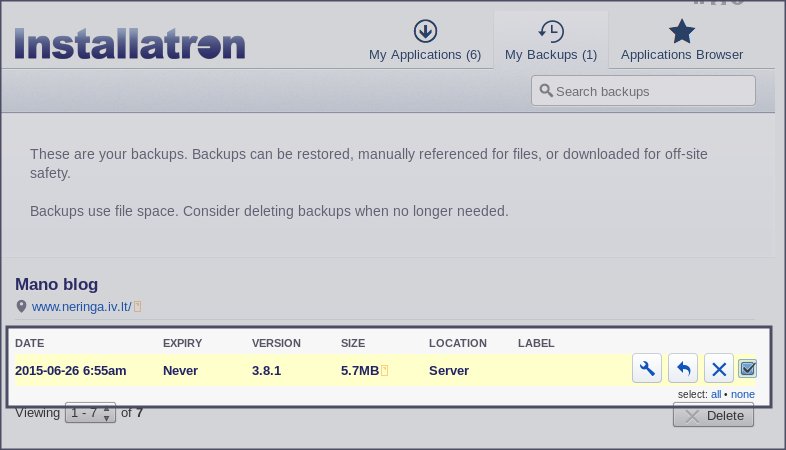Click the map pin icon under Mano blog

click(21, 306)
